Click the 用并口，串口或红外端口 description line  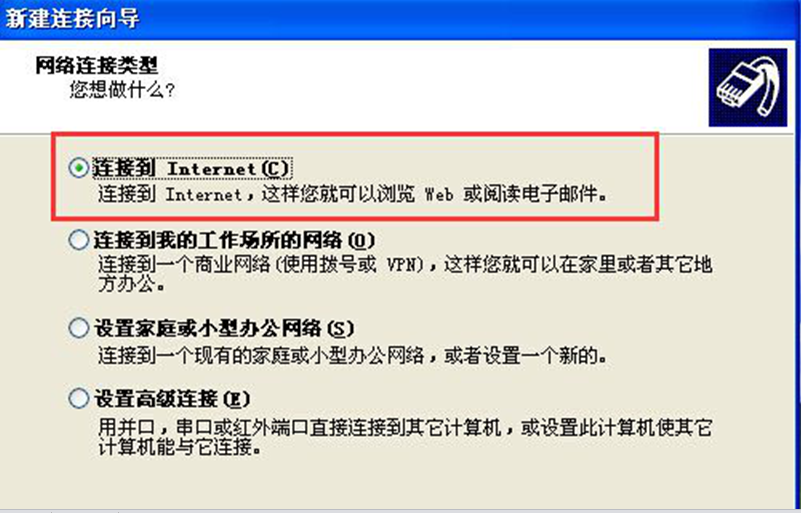click(x=405, y=427)
